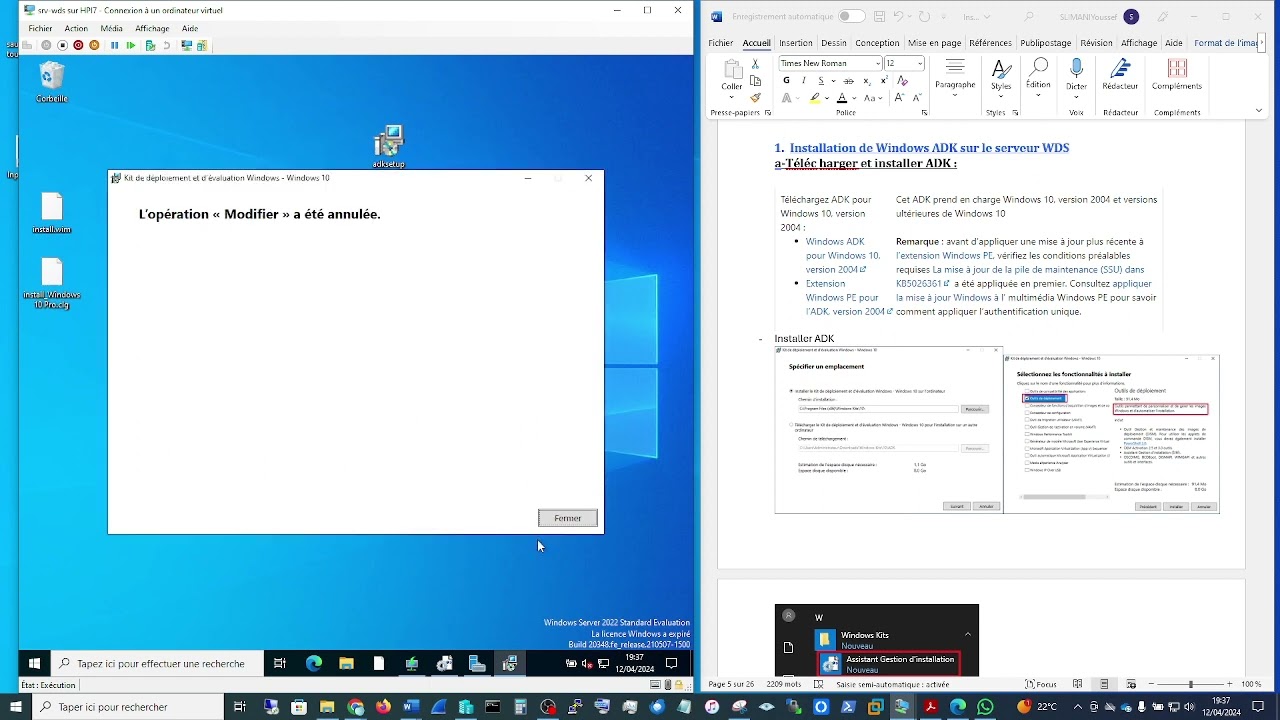Select the Corbeille recycle bin icon
The width and height of the screenshot is (1280, 720).
point(52,83)
